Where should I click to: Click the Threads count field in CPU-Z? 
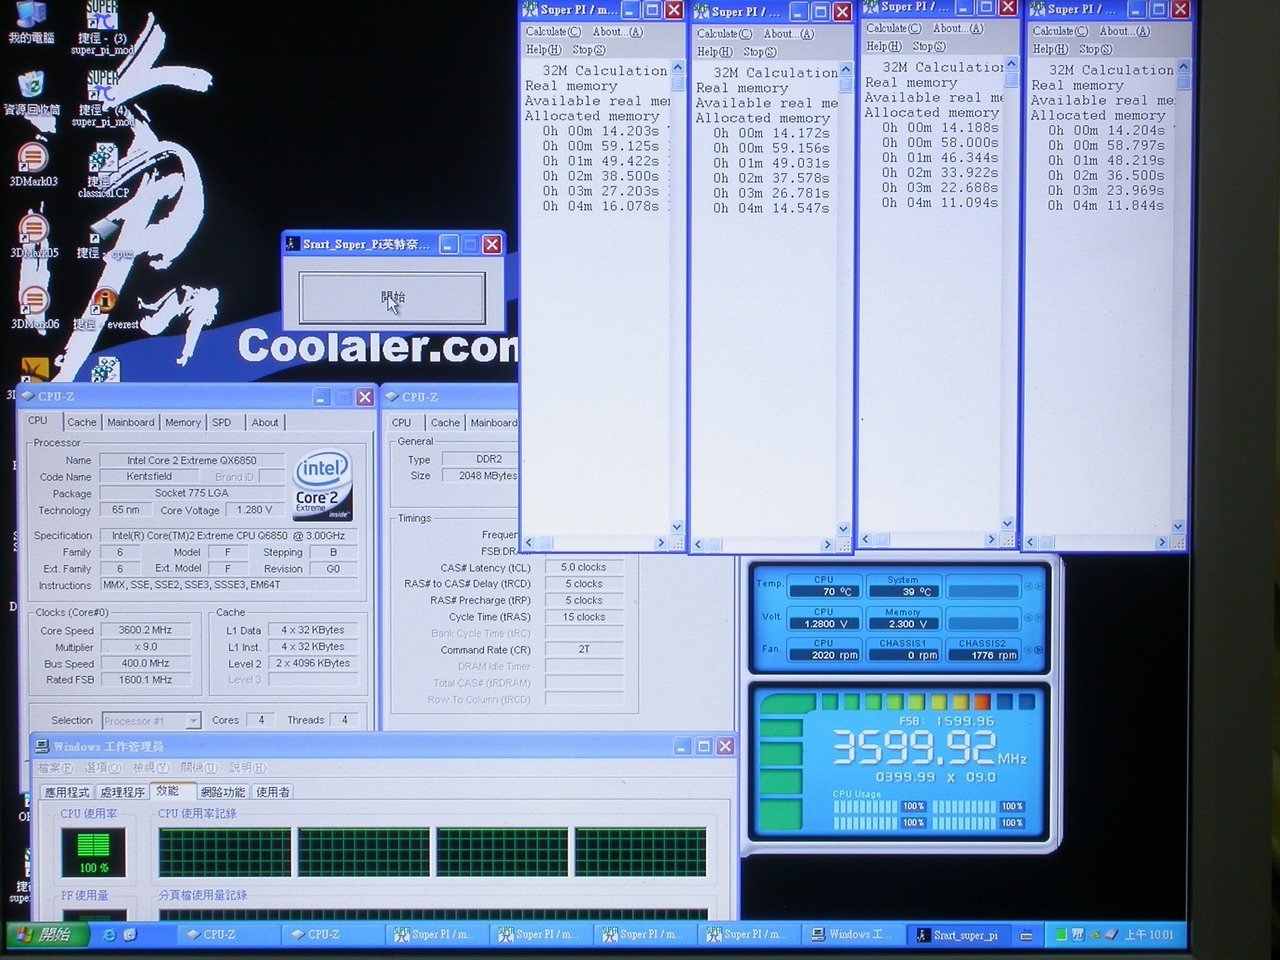pyautogui.click(x=345, y=720)
